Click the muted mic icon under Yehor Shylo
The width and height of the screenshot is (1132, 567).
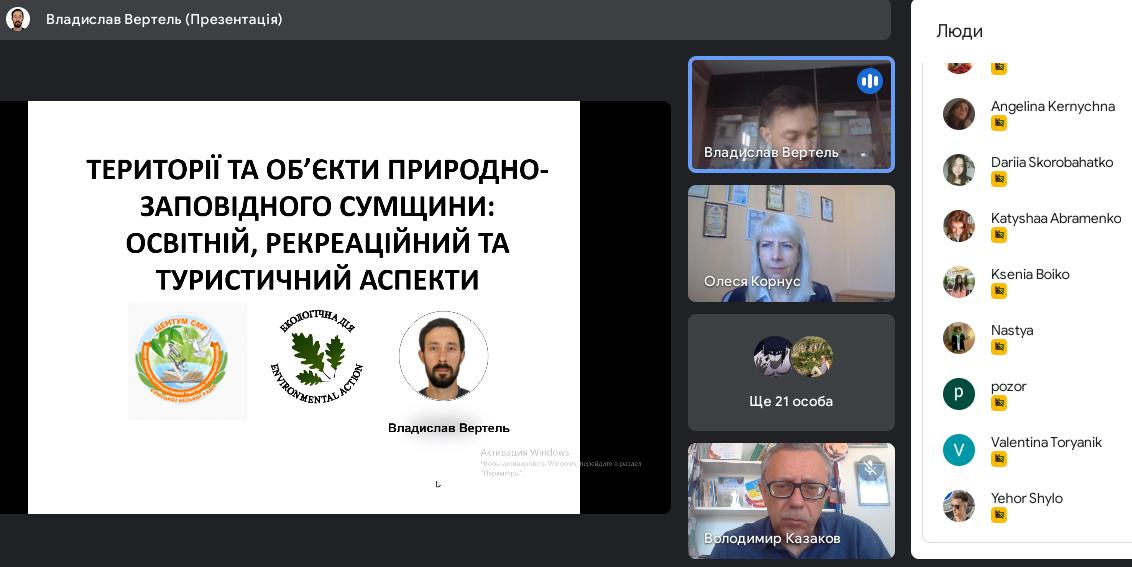coord(998,515)
